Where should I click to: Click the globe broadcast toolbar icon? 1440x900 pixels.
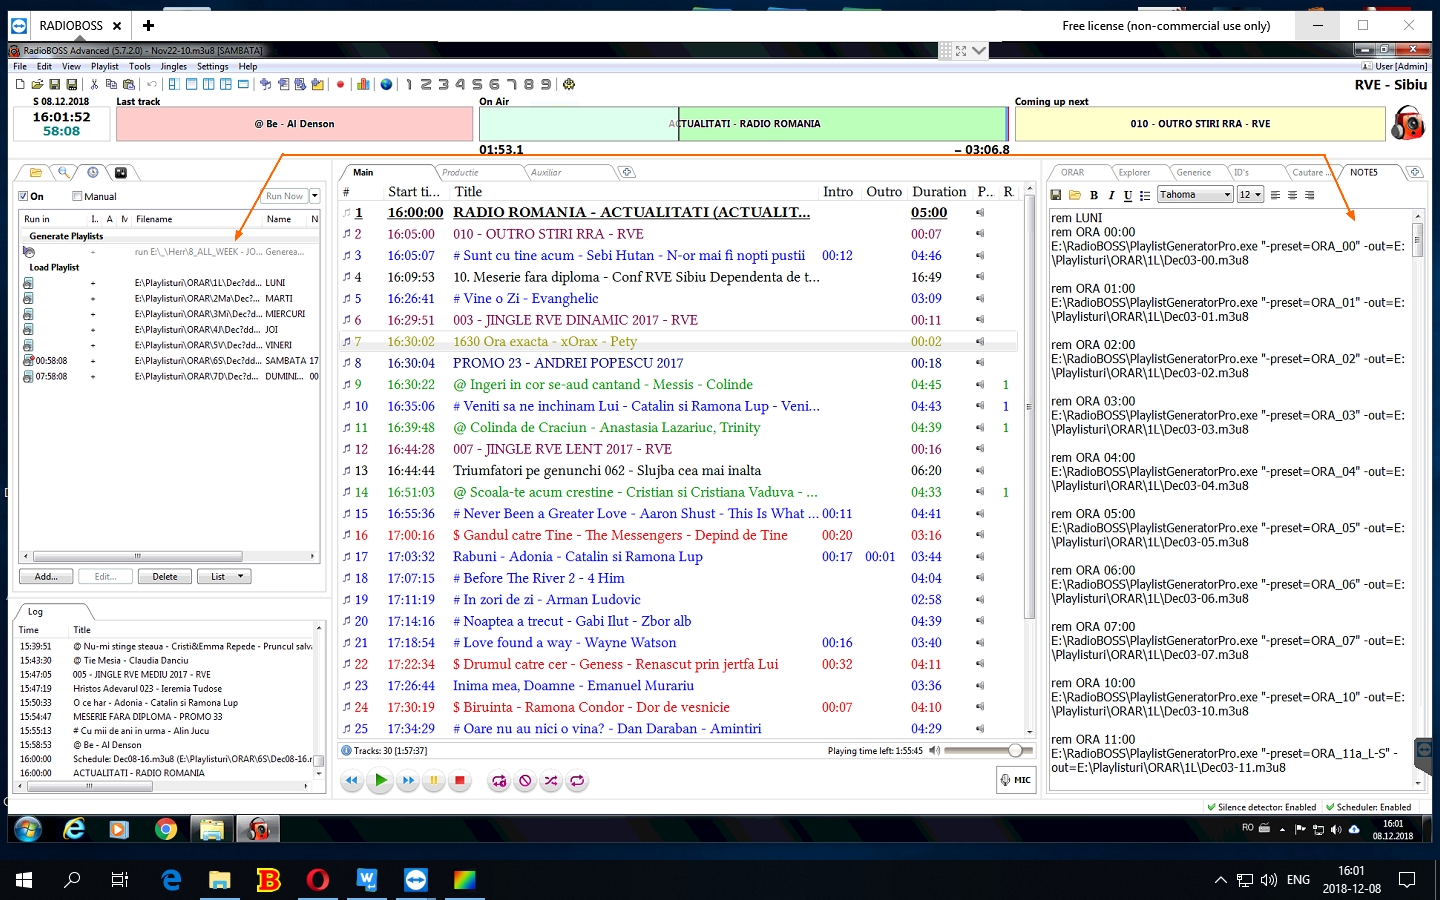[x=386, y=85]
